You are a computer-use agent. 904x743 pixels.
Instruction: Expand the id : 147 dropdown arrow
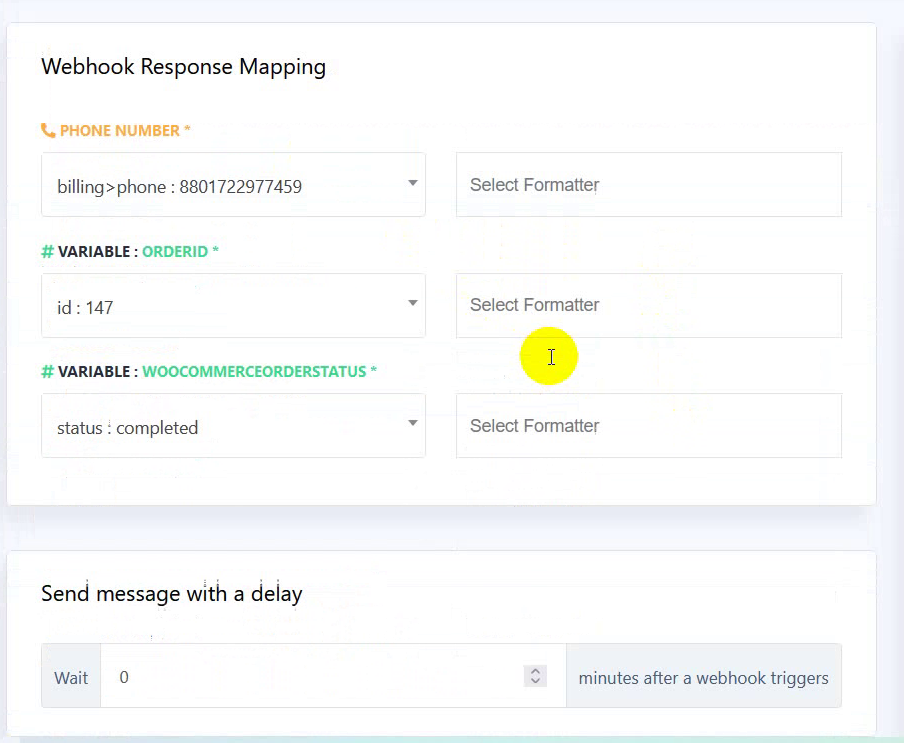(413, 303)
